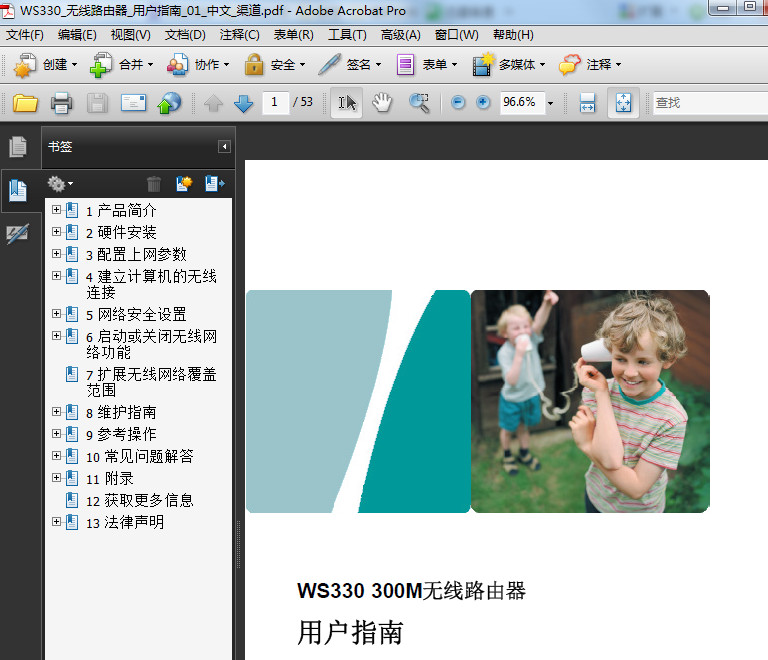768x660 pixels.
Task: Click the Open file folder icon
Action: click(25, 103)
